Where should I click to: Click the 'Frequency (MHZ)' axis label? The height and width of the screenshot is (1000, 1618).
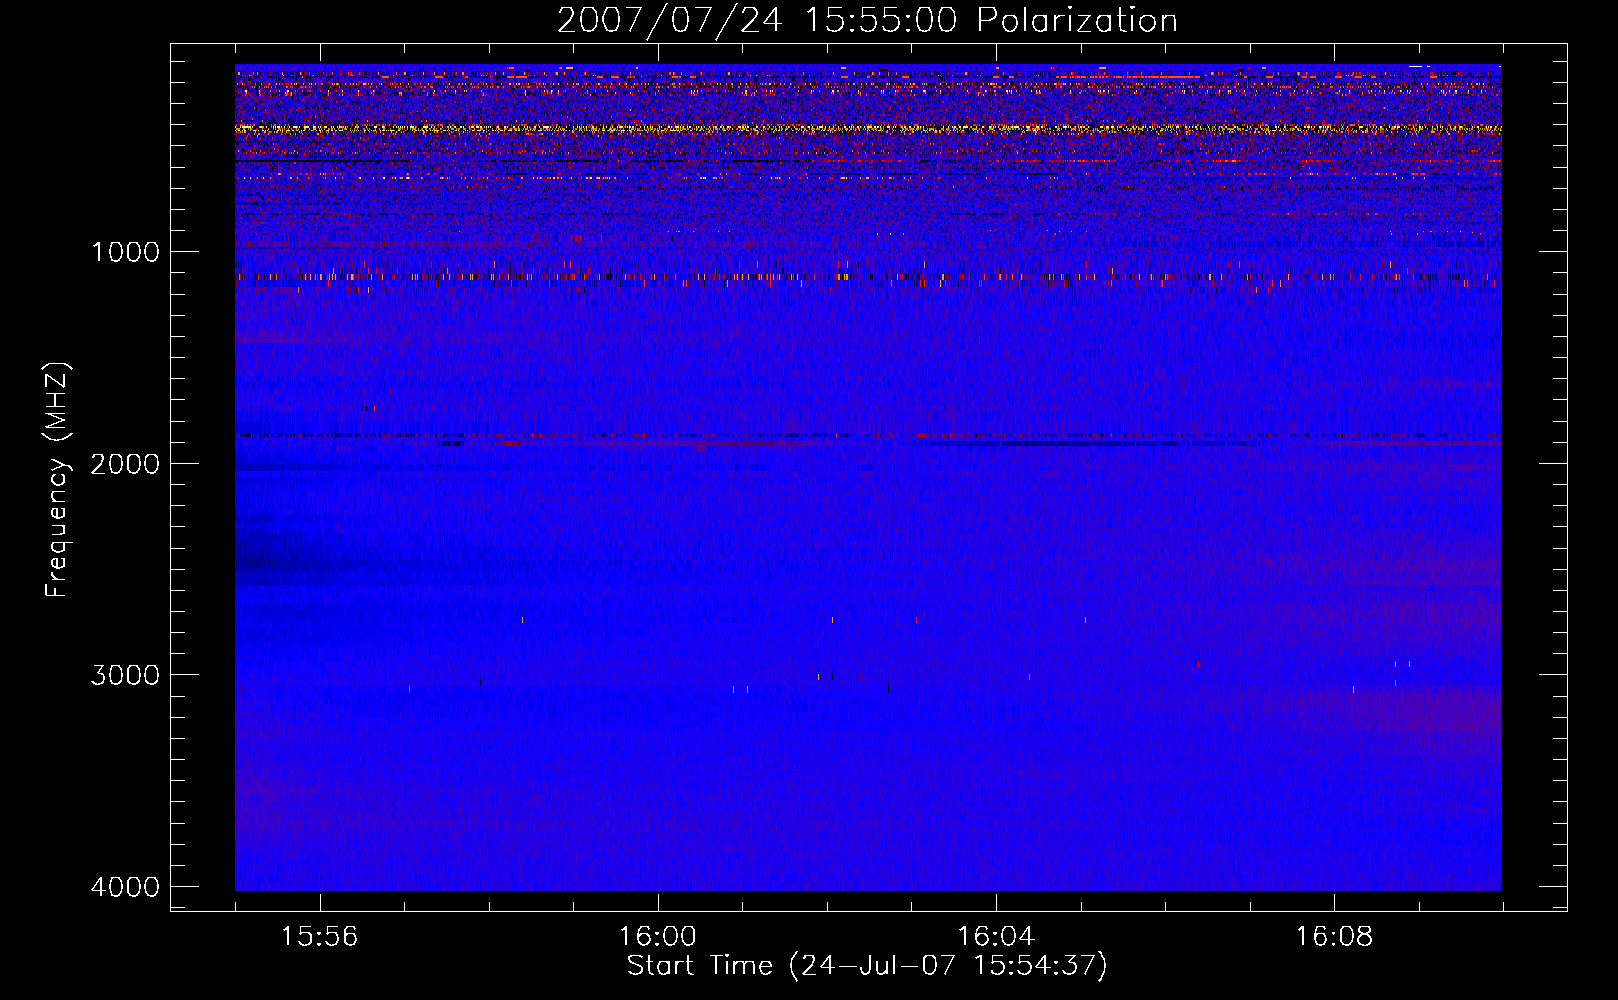tap(57, 480)
